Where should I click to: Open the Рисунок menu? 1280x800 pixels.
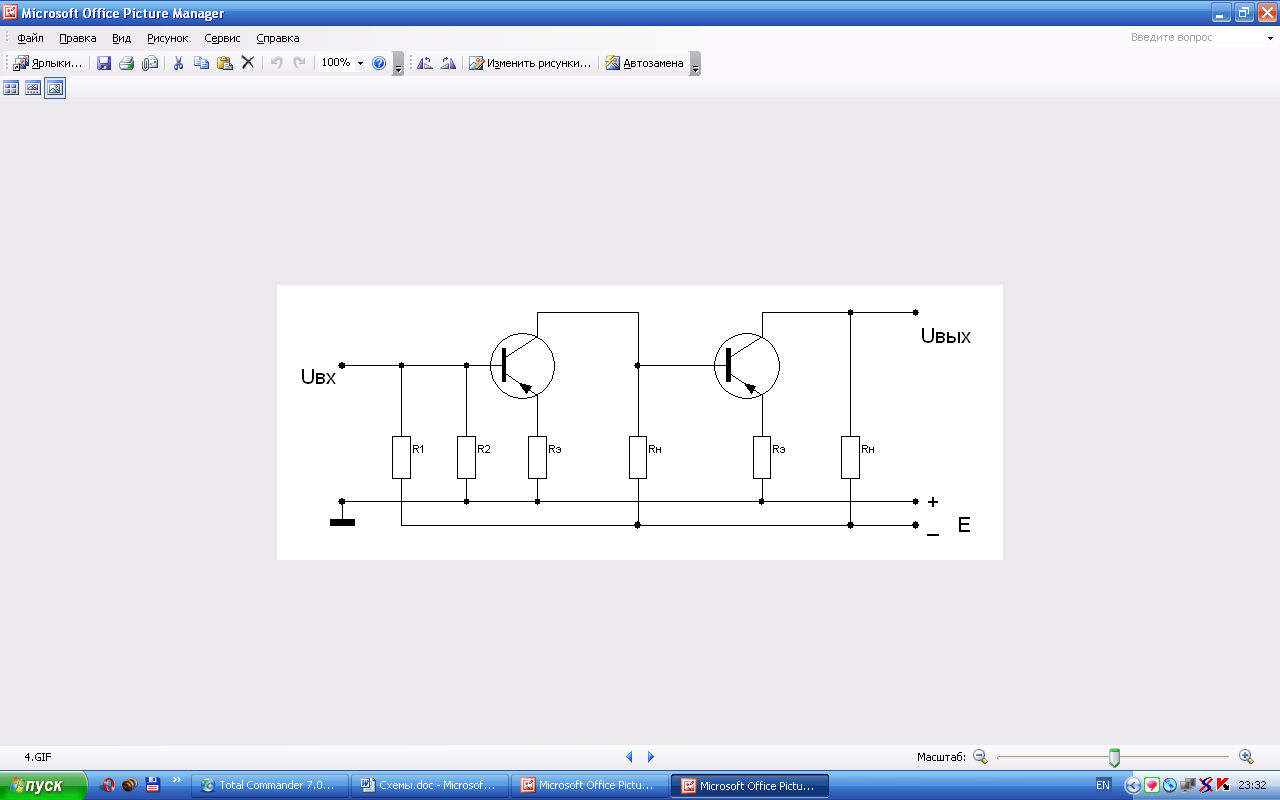pyautogui.click(x=167, y=38)
